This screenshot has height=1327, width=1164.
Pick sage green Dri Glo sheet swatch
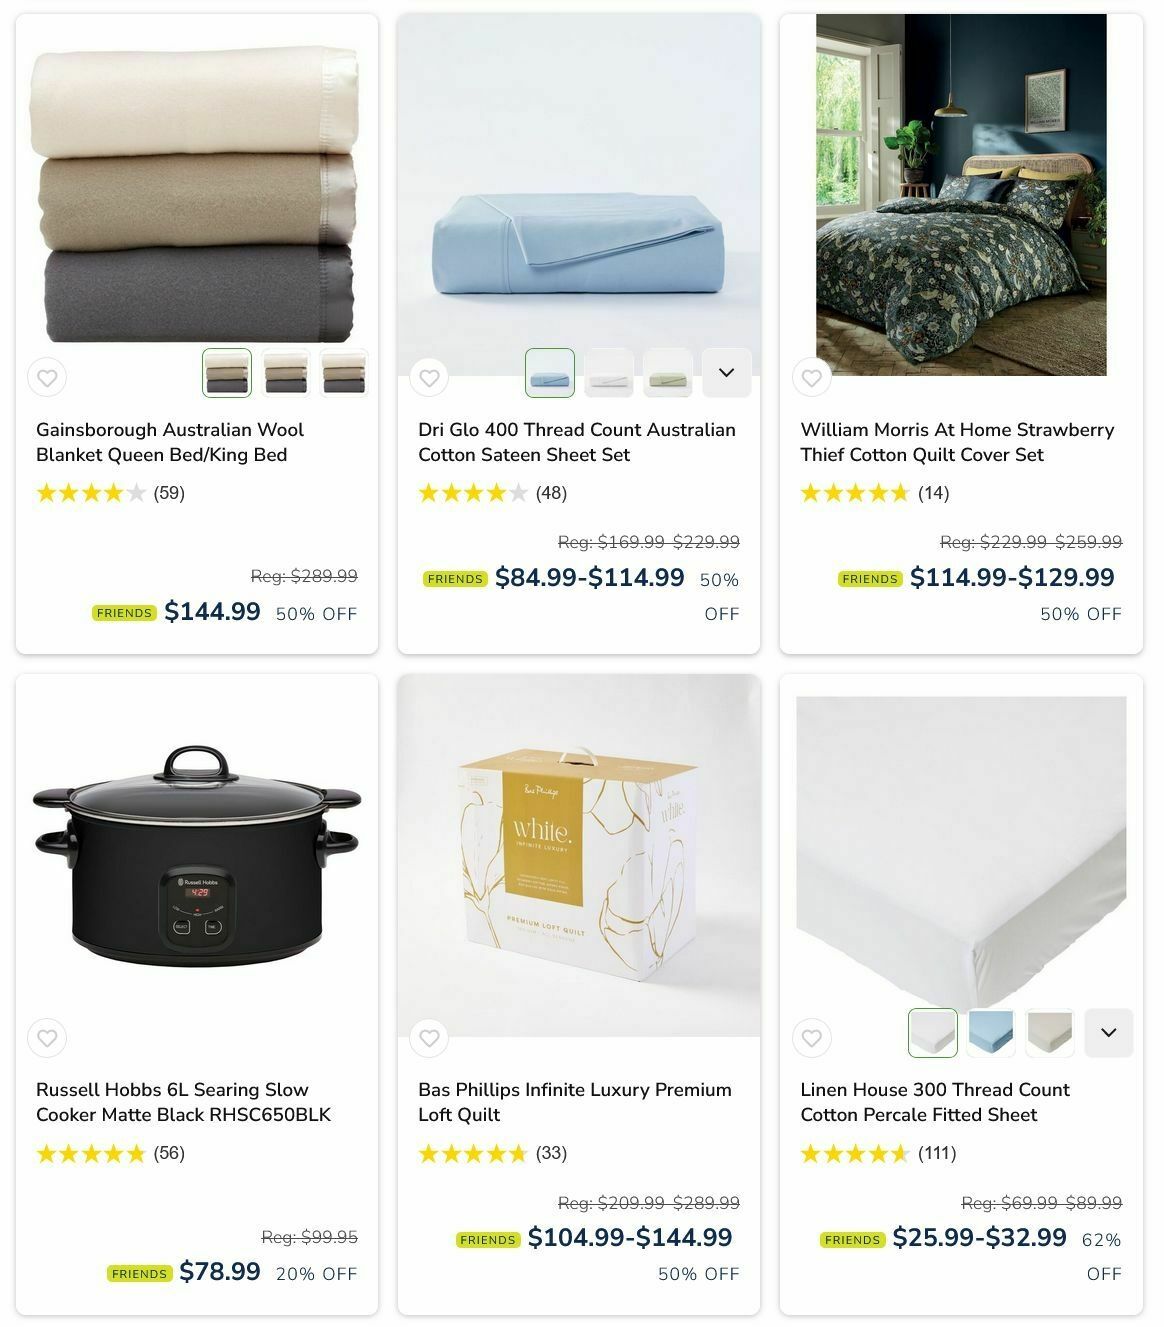(668, 373)
